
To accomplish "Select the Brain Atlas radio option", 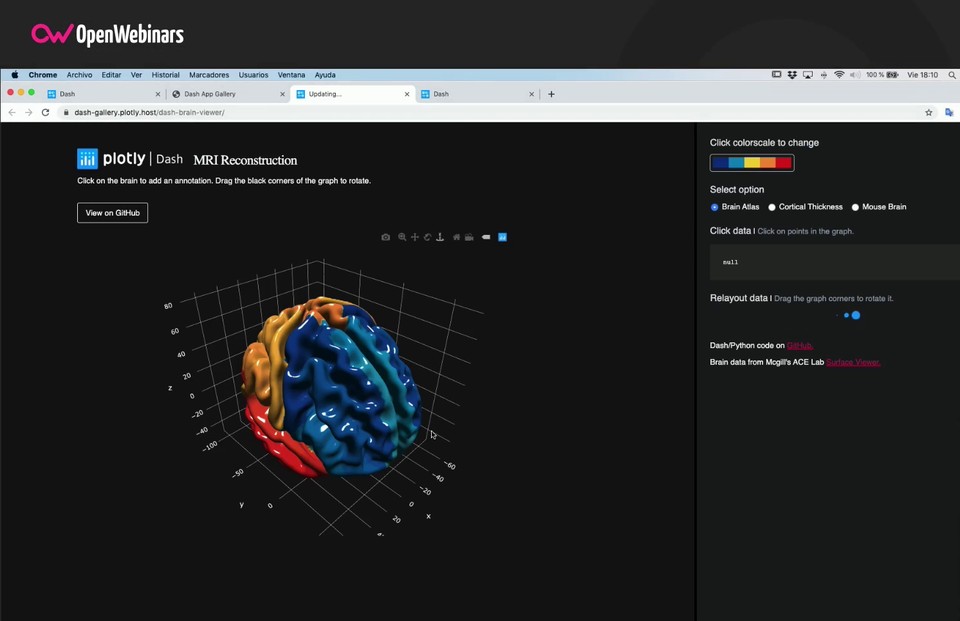I will (714, 207).
